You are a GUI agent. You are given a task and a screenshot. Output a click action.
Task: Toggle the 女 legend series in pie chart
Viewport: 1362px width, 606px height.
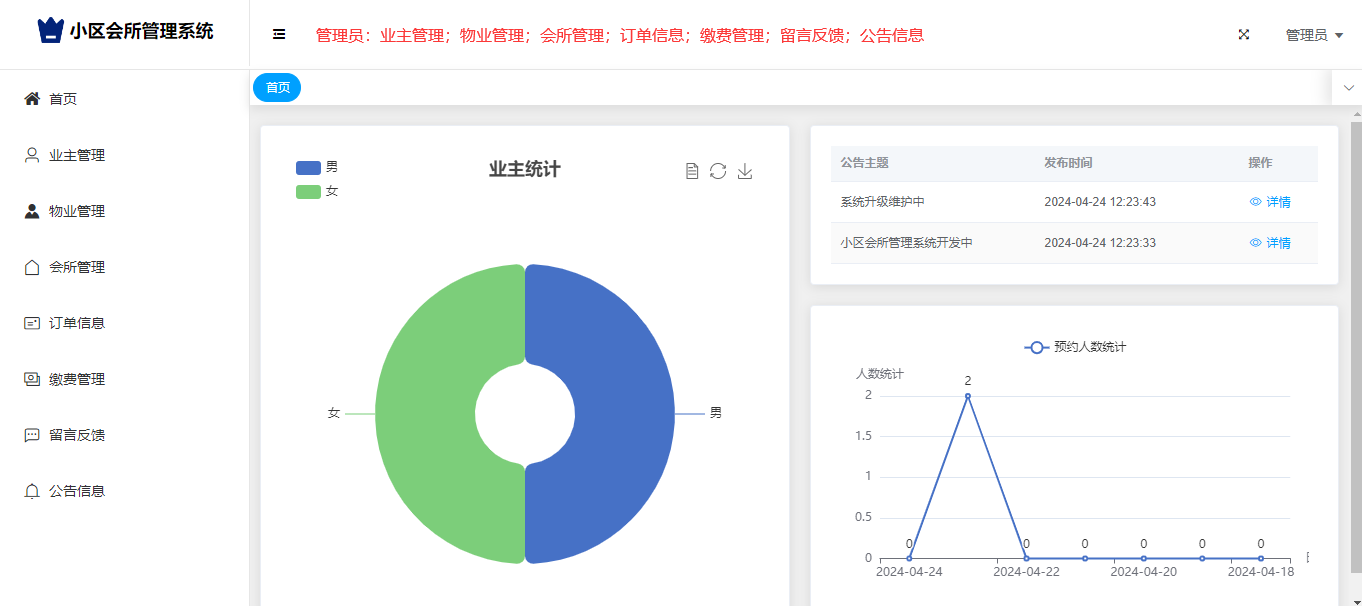[316, 191]
